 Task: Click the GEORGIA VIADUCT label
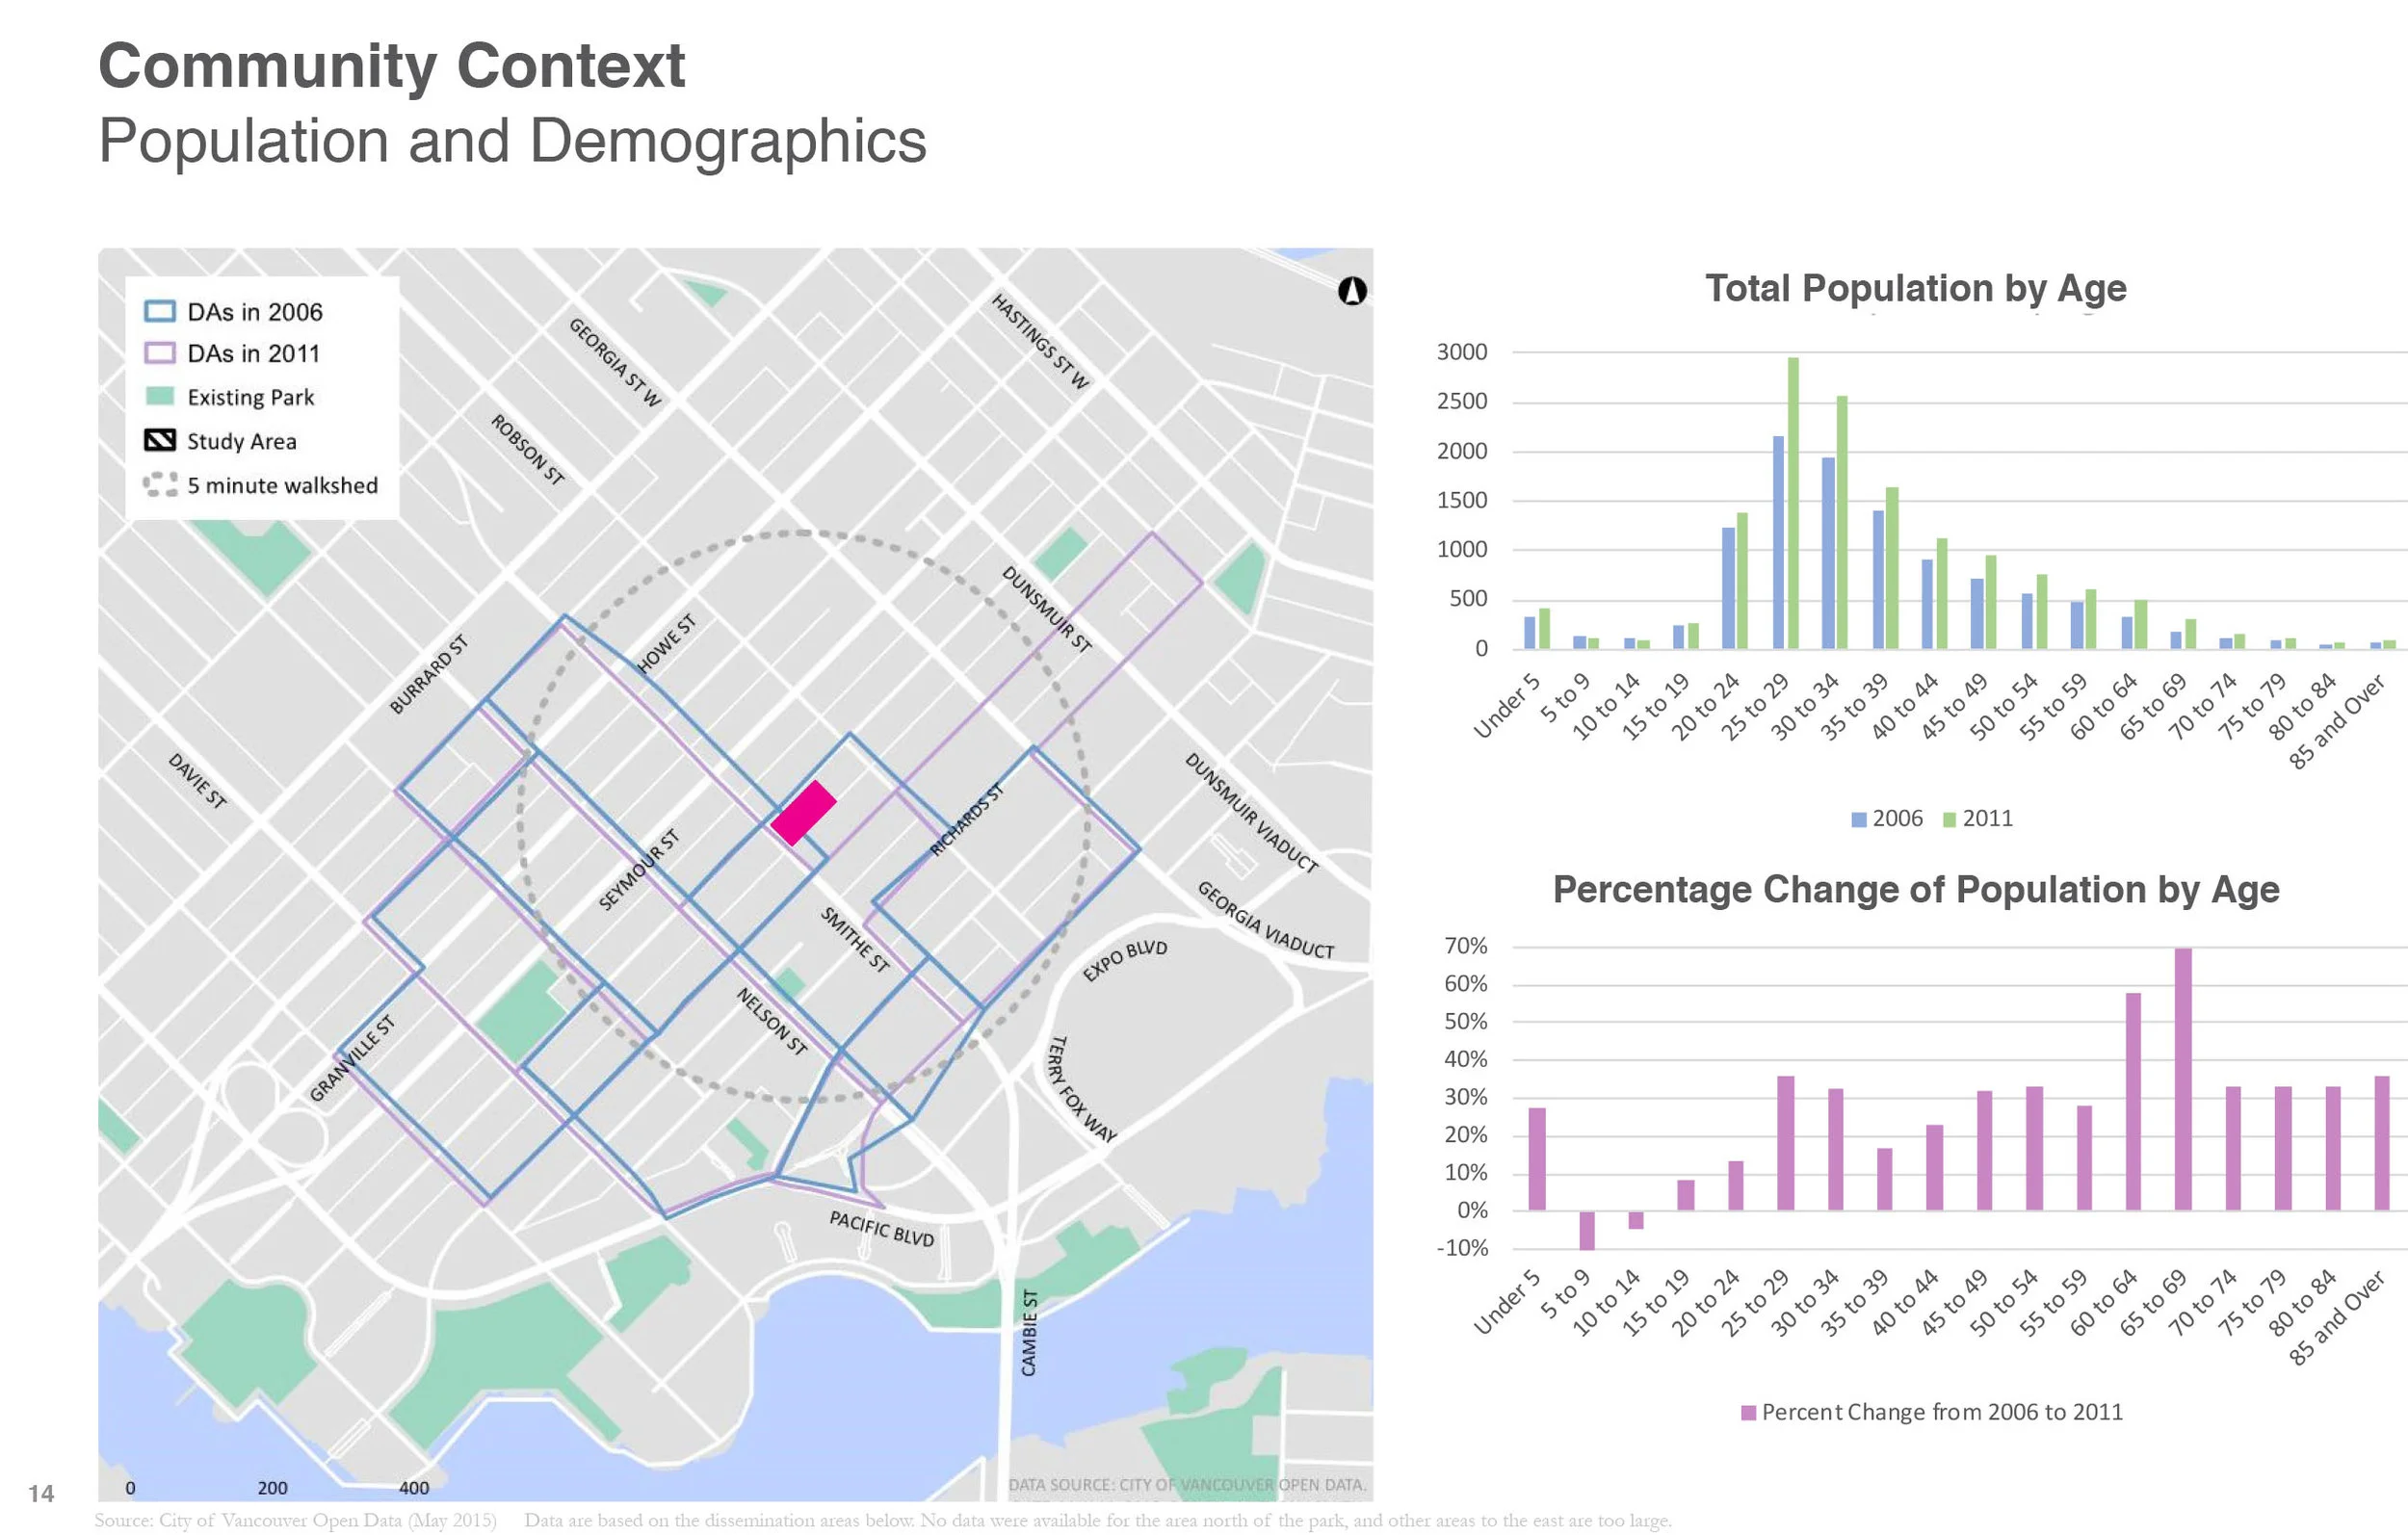tap(1266, 920)
